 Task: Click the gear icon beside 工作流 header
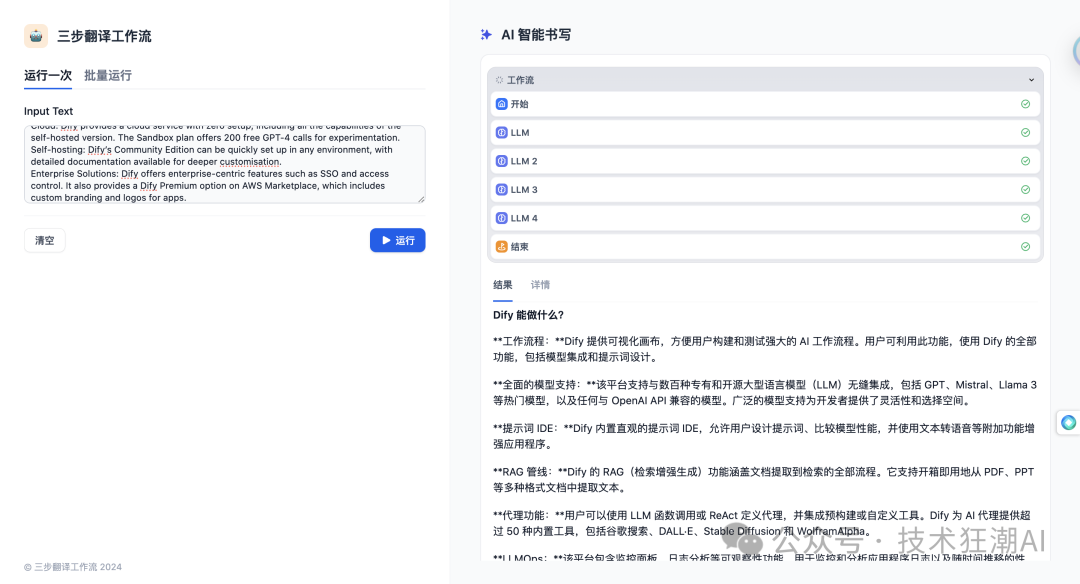point(499,80)
